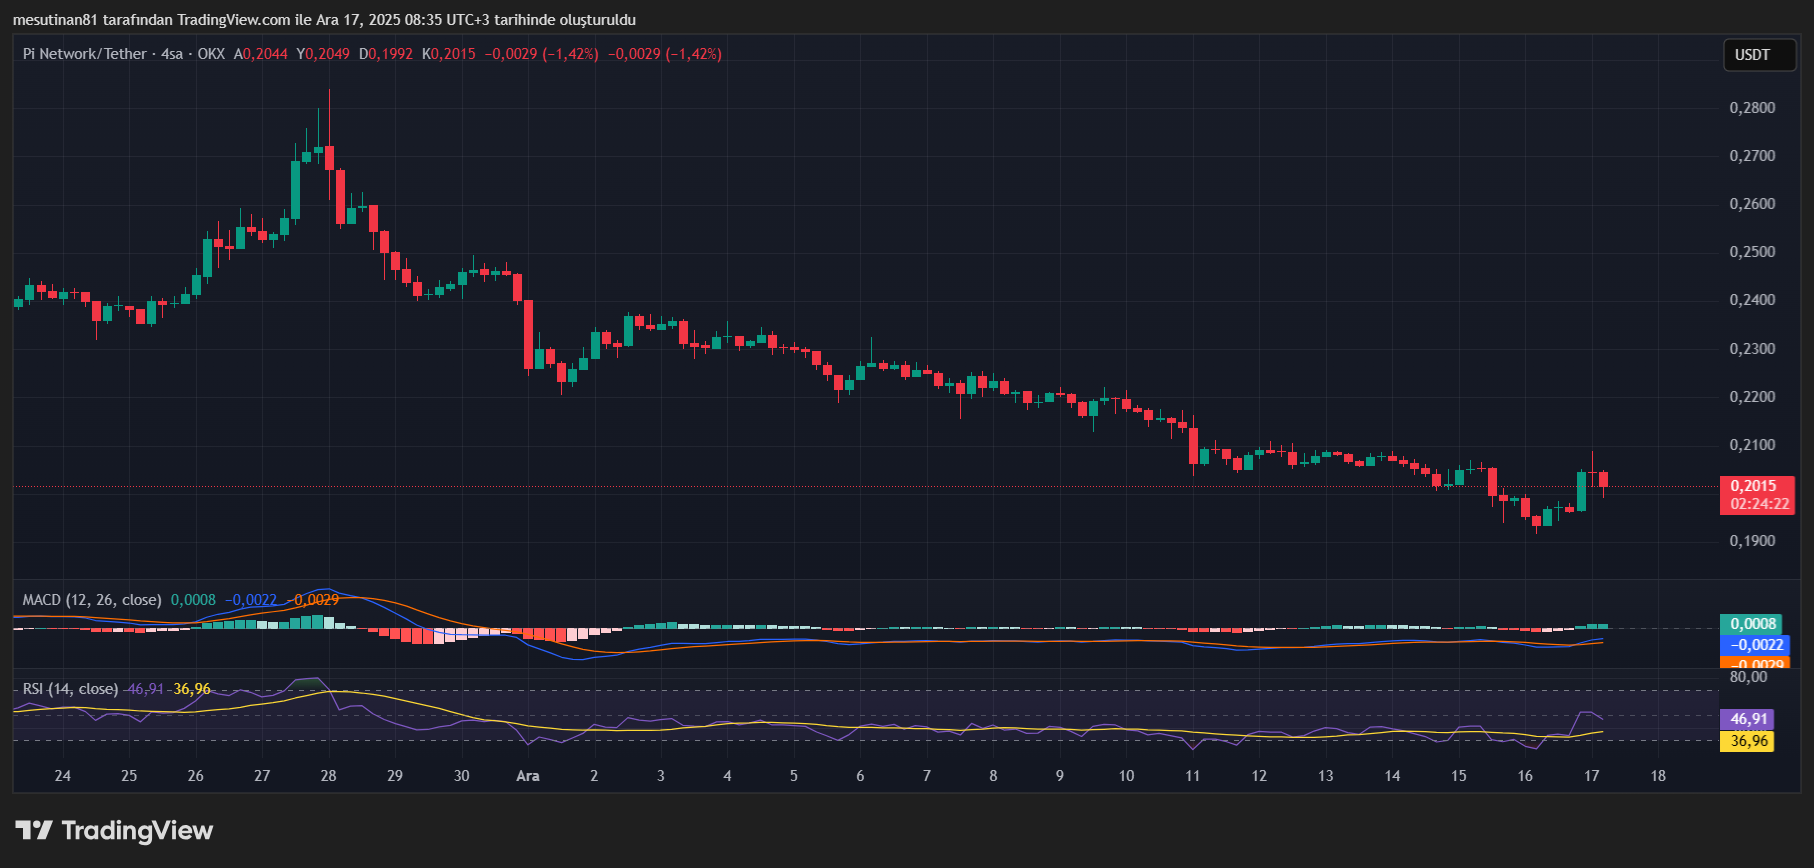Click the purple 46,91 RSI value label
Viewport: 1814px width, 868px height.
click(x=1748, y=719)
